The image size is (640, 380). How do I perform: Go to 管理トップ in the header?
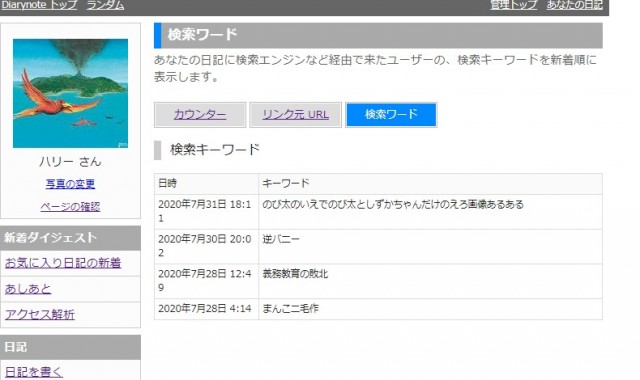coord(513,5)
